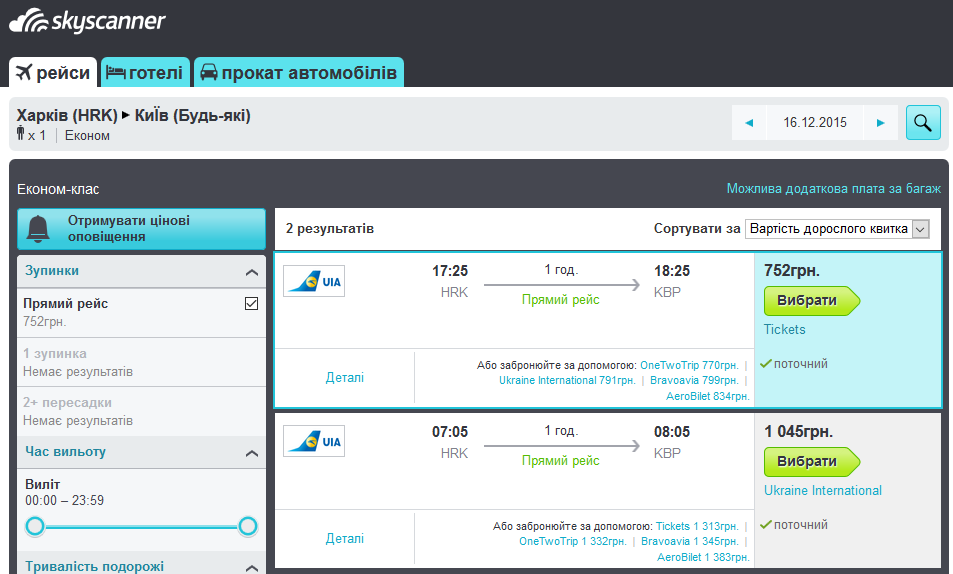This screenshot has height=574, width=953.
Task: Uncheck the Прямий рейс checkbox
Action: click(251, 304)
